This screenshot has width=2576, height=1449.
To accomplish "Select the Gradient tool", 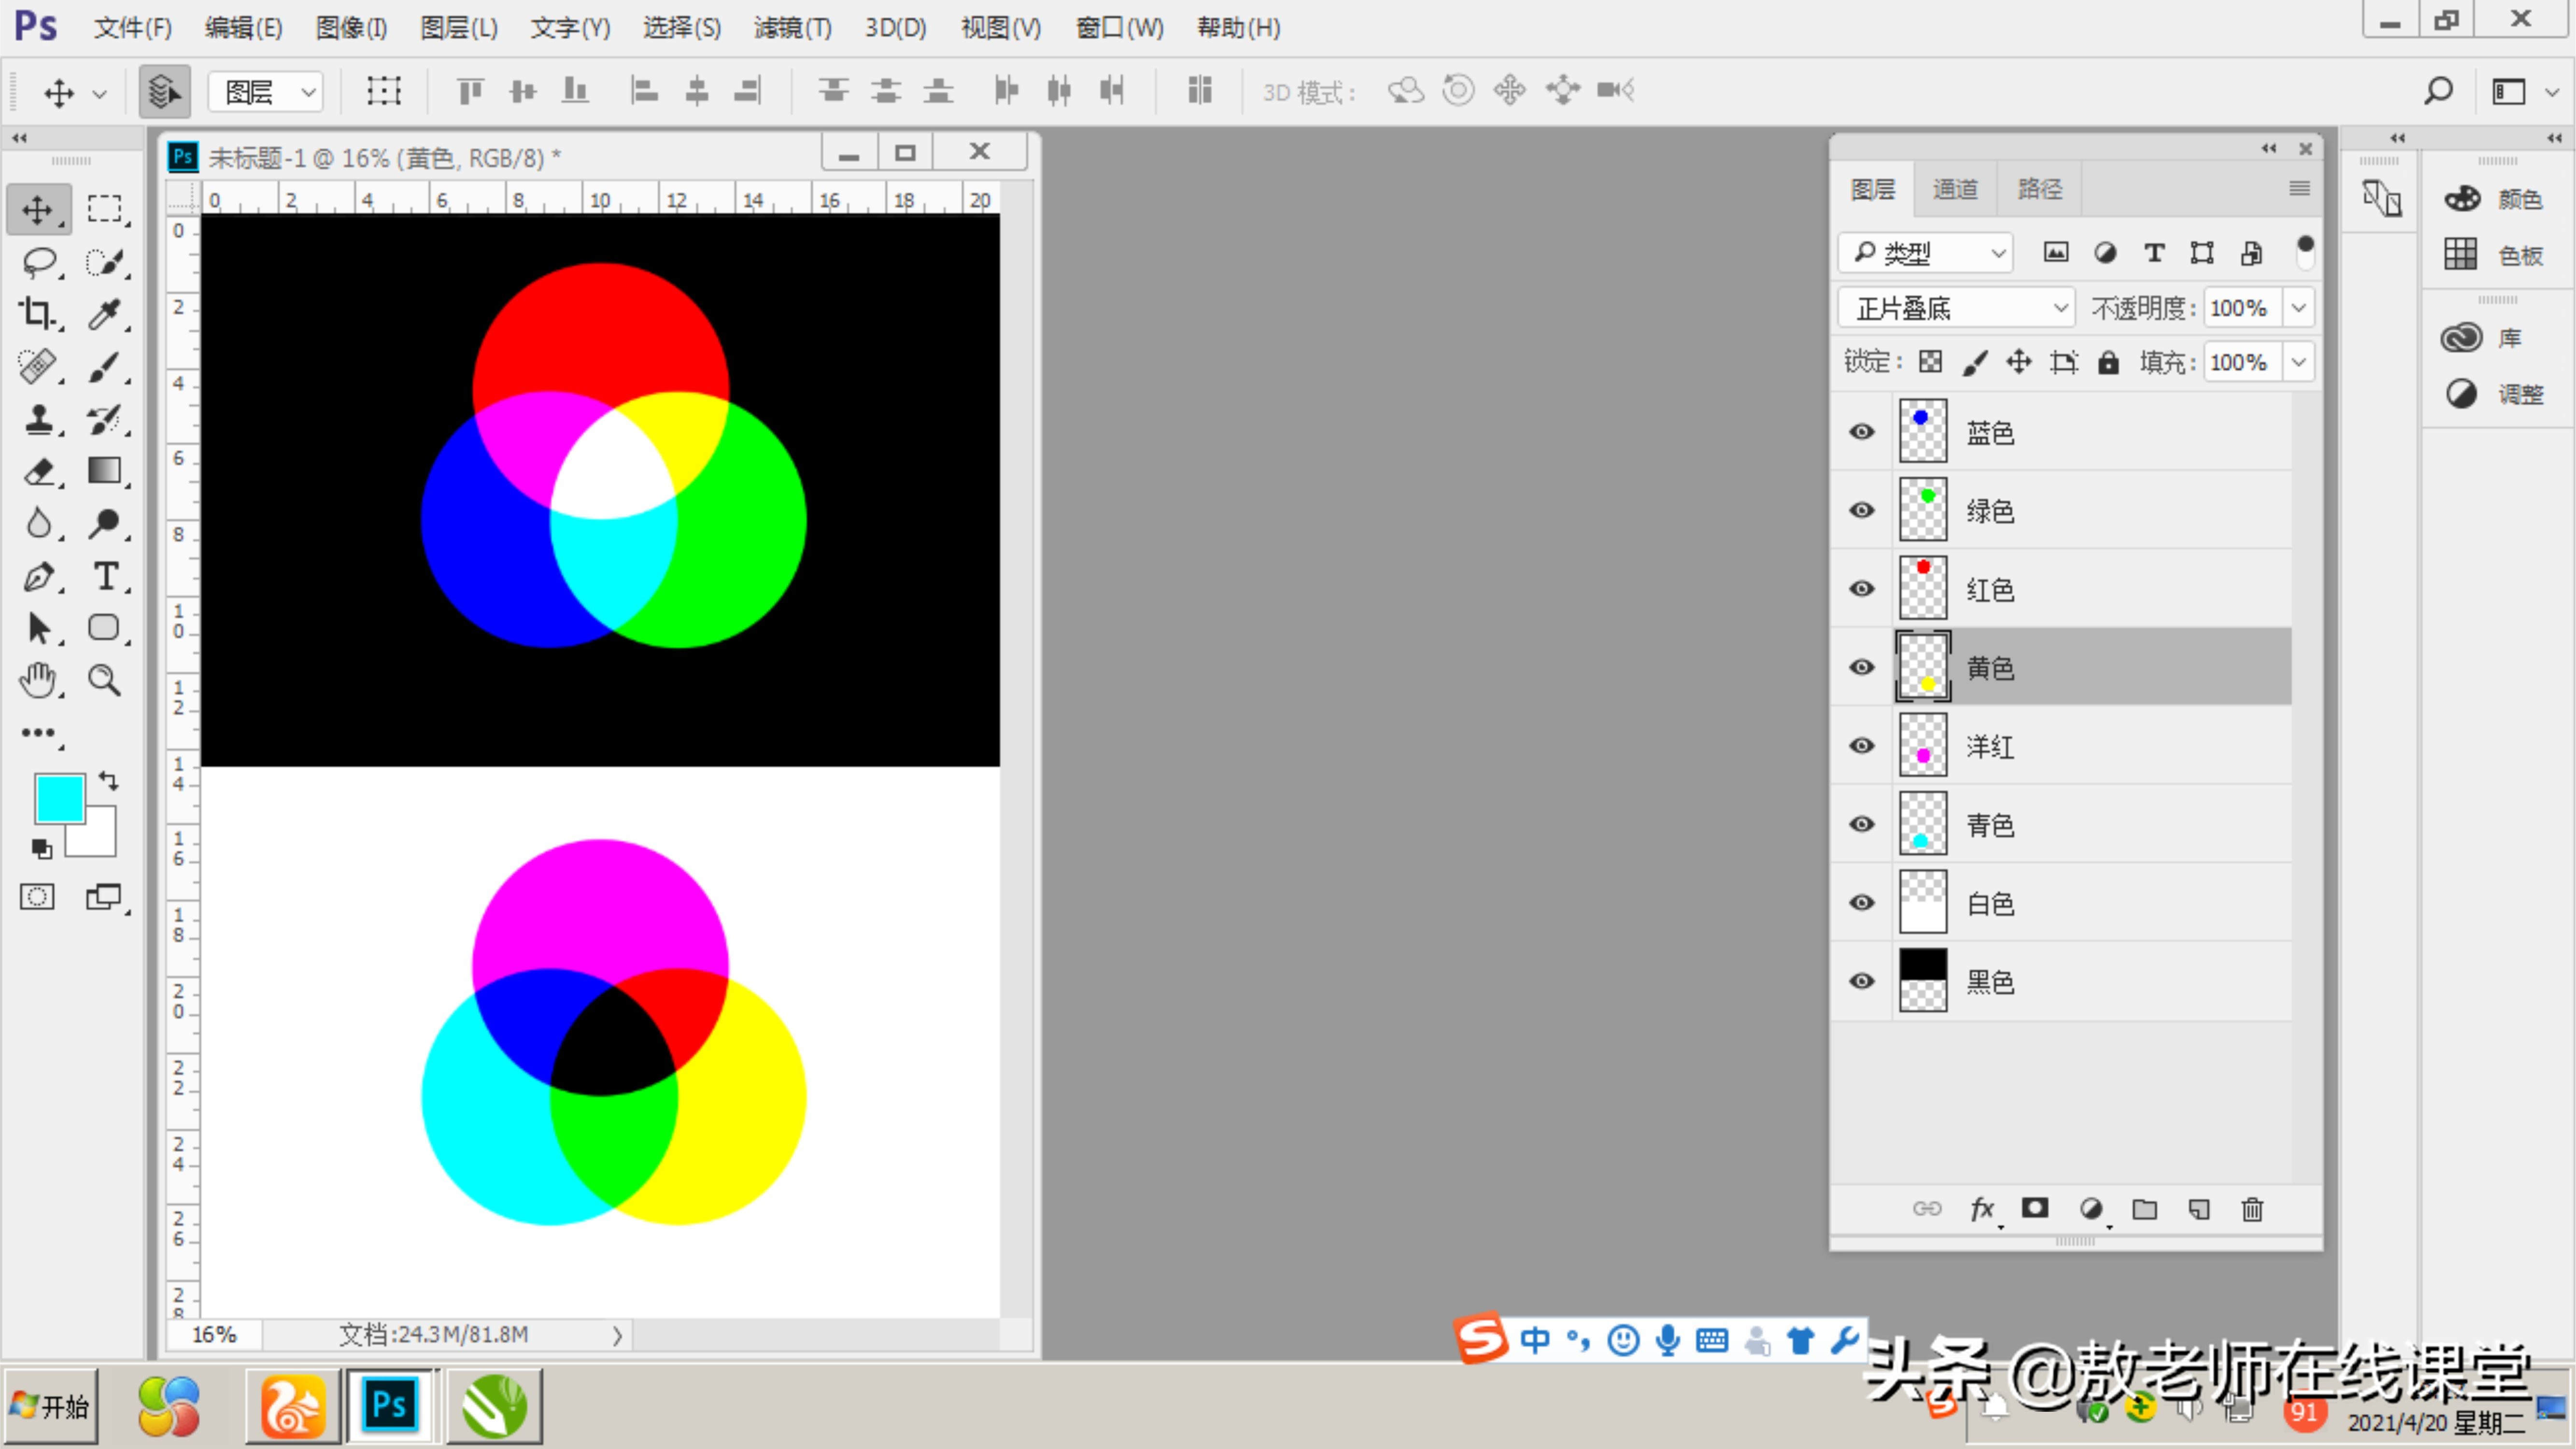I will click(104, 470).
